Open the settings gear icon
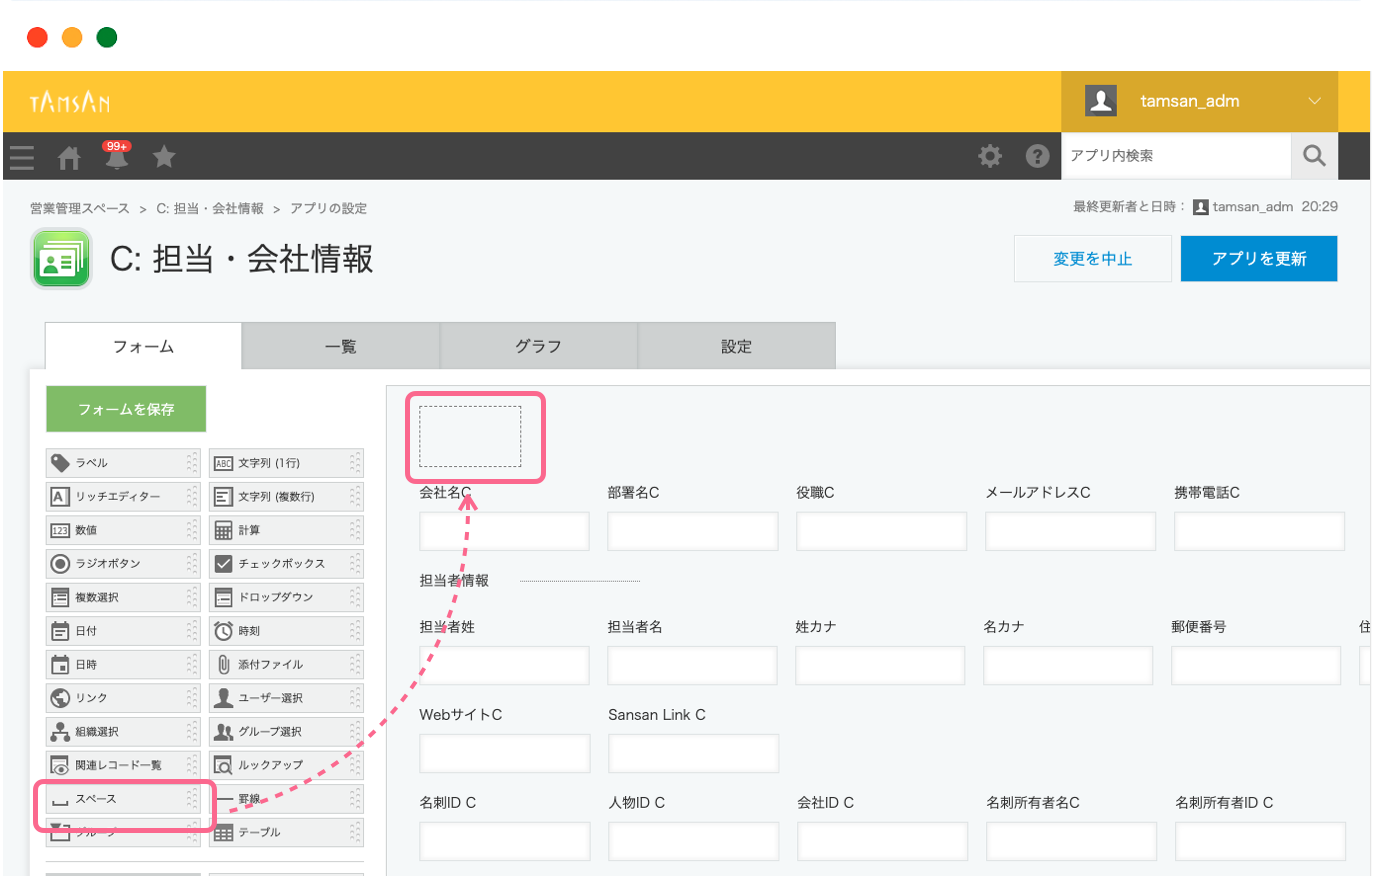Image resolution: width=1375 pixels, height=876 pixels. 989,156
